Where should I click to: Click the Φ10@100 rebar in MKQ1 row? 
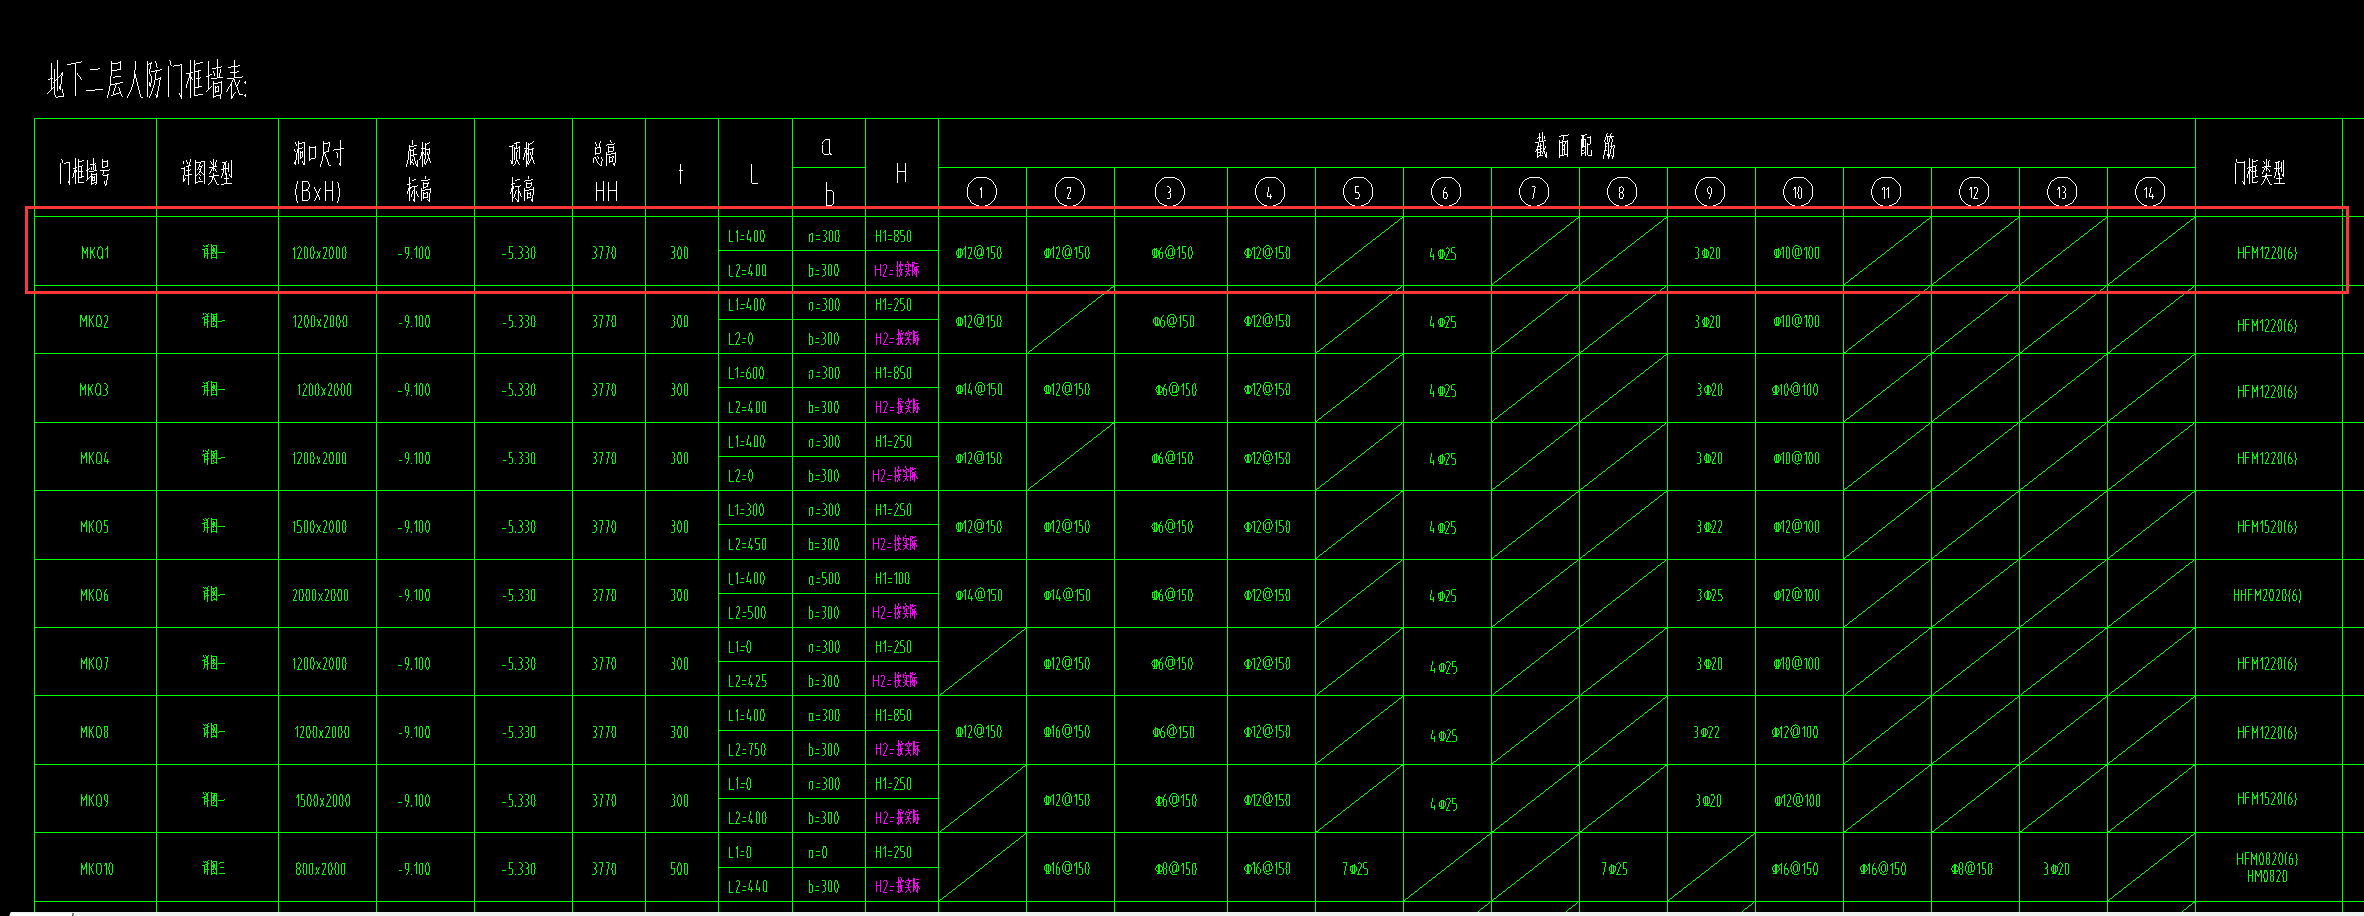(1797, 253)
